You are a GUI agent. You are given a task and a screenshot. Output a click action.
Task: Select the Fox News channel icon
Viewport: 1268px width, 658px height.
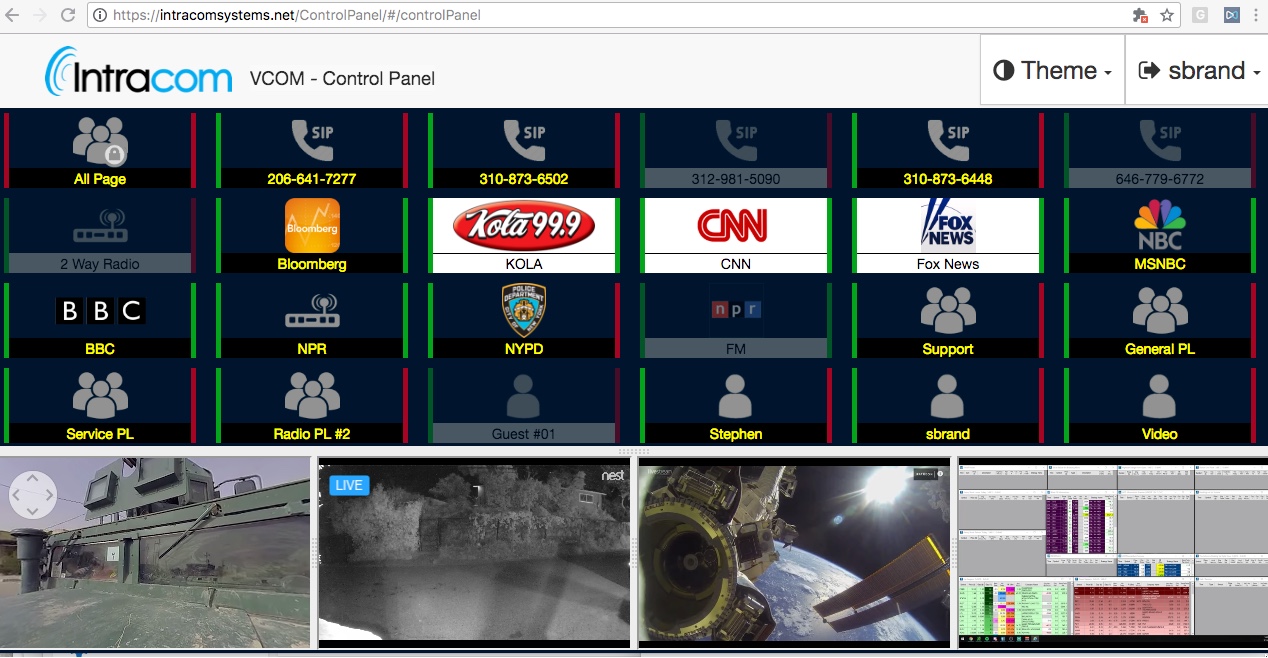coord(947,226)
